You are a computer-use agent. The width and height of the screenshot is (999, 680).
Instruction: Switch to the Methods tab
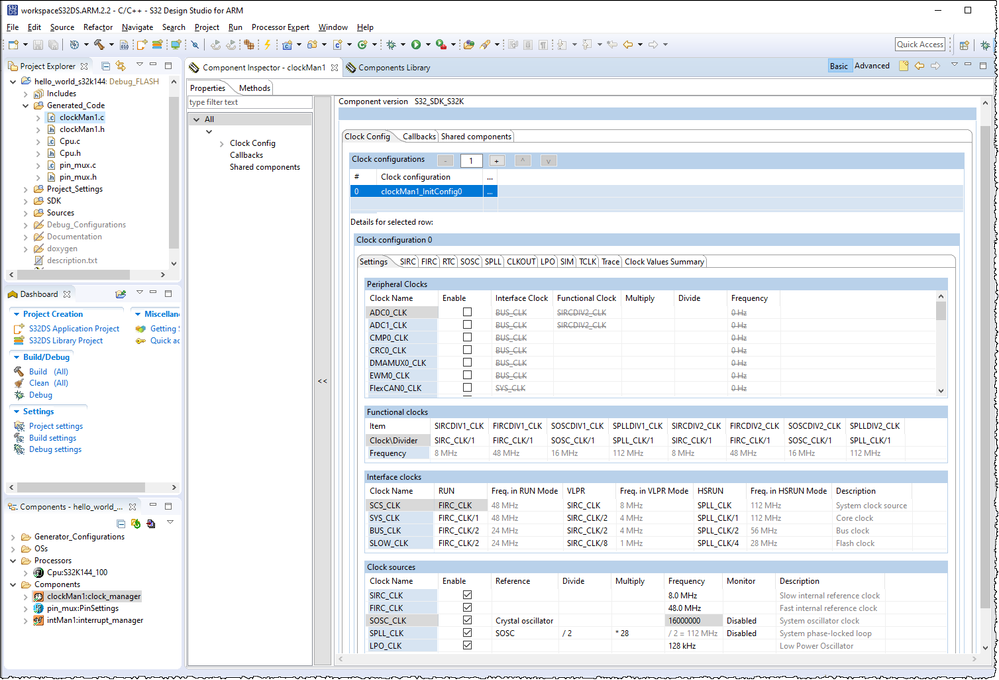pyautogui.click(x=254, y=88)
